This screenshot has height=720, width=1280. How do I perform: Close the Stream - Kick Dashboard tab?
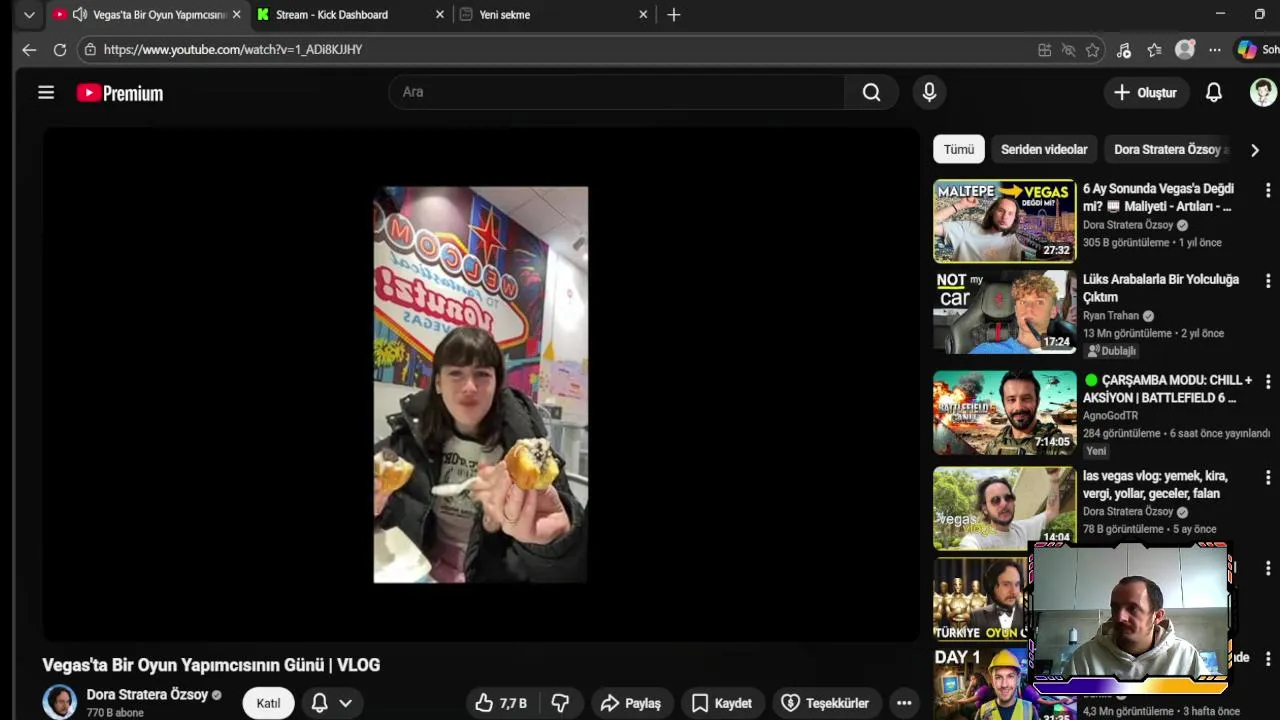[440, 15]
